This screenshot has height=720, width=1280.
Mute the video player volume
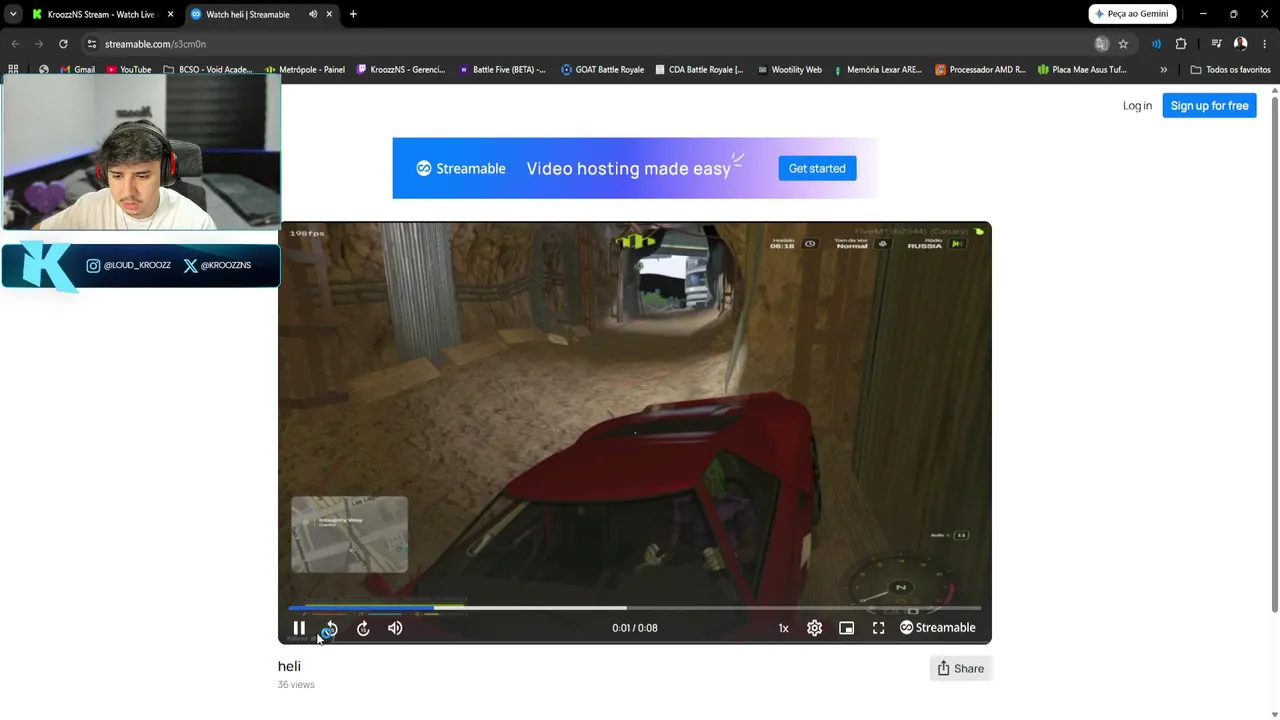[395, 628]
